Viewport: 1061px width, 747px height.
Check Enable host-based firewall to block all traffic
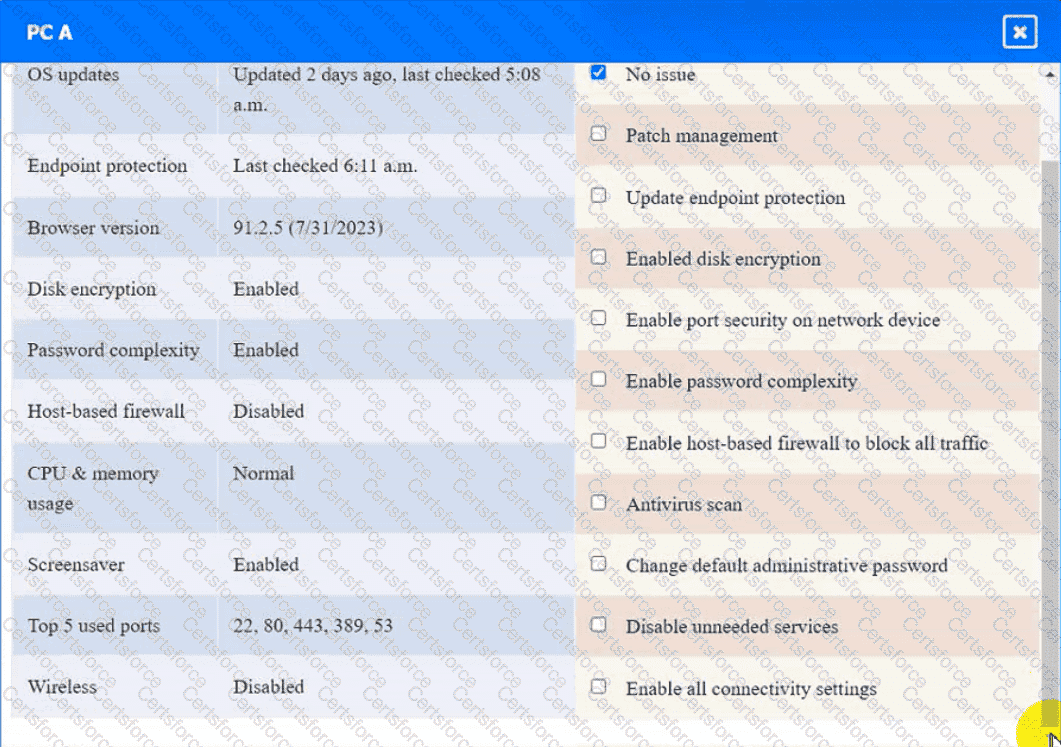[598, 441]
